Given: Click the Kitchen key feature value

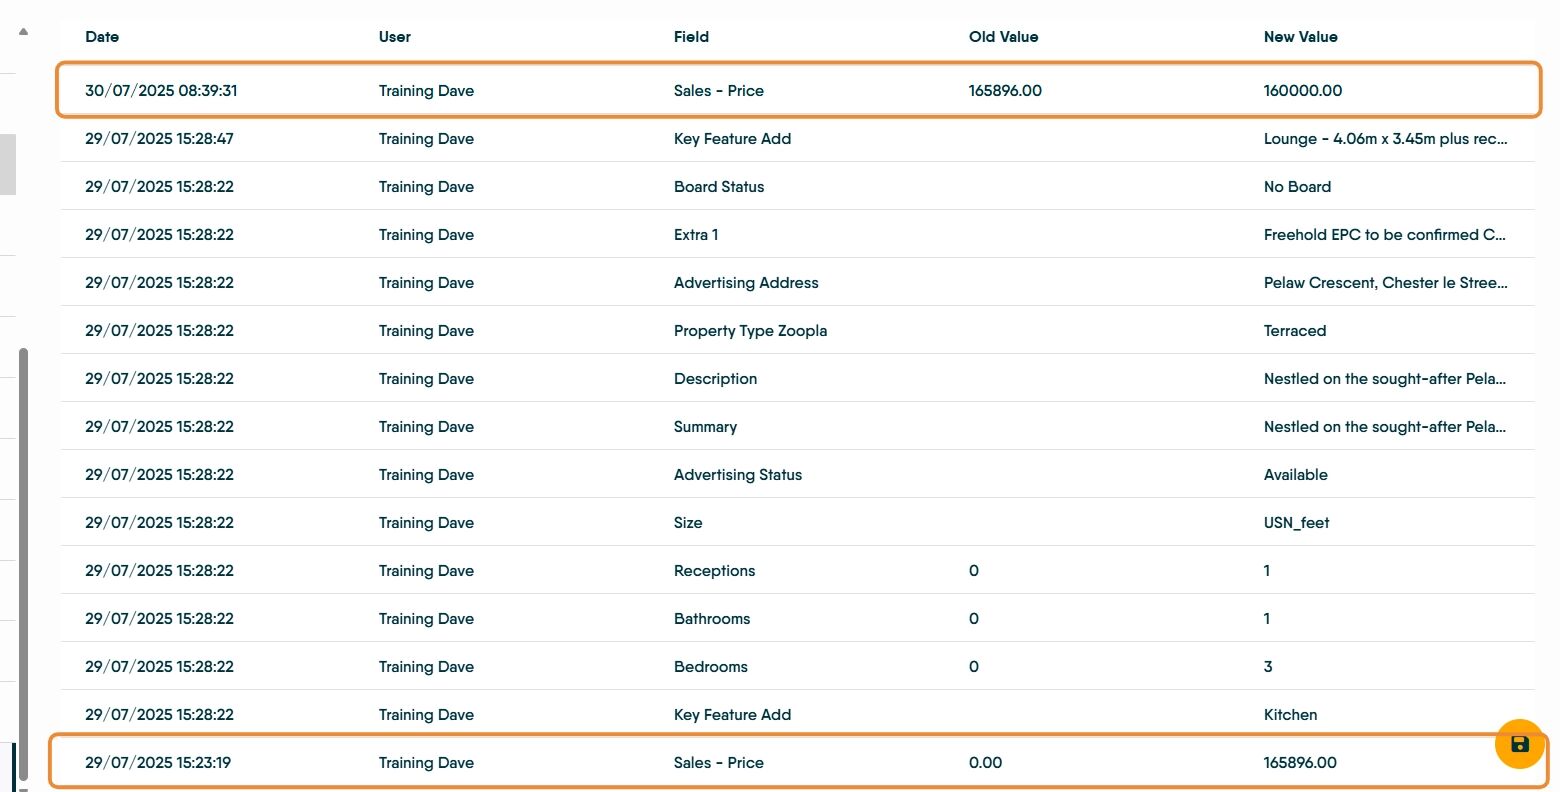Looking at the screenshot, I should [x=1290, y=715].
